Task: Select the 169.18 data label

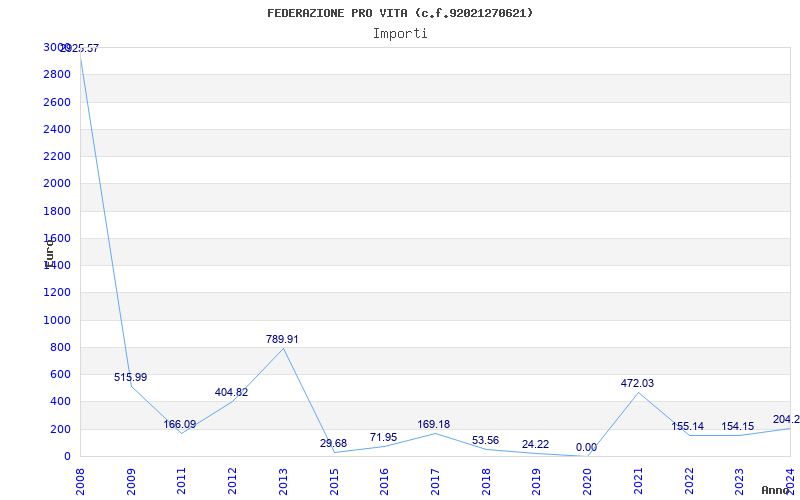Action: [434, 424]
